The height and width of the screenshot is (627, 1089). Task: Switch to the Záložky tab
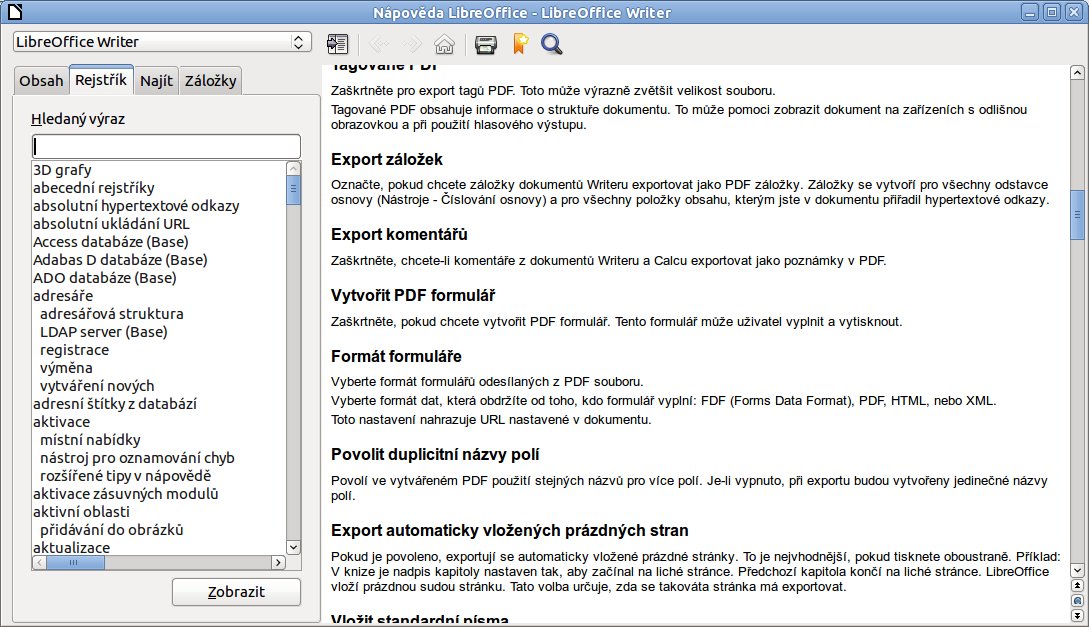tap(210, 81)
